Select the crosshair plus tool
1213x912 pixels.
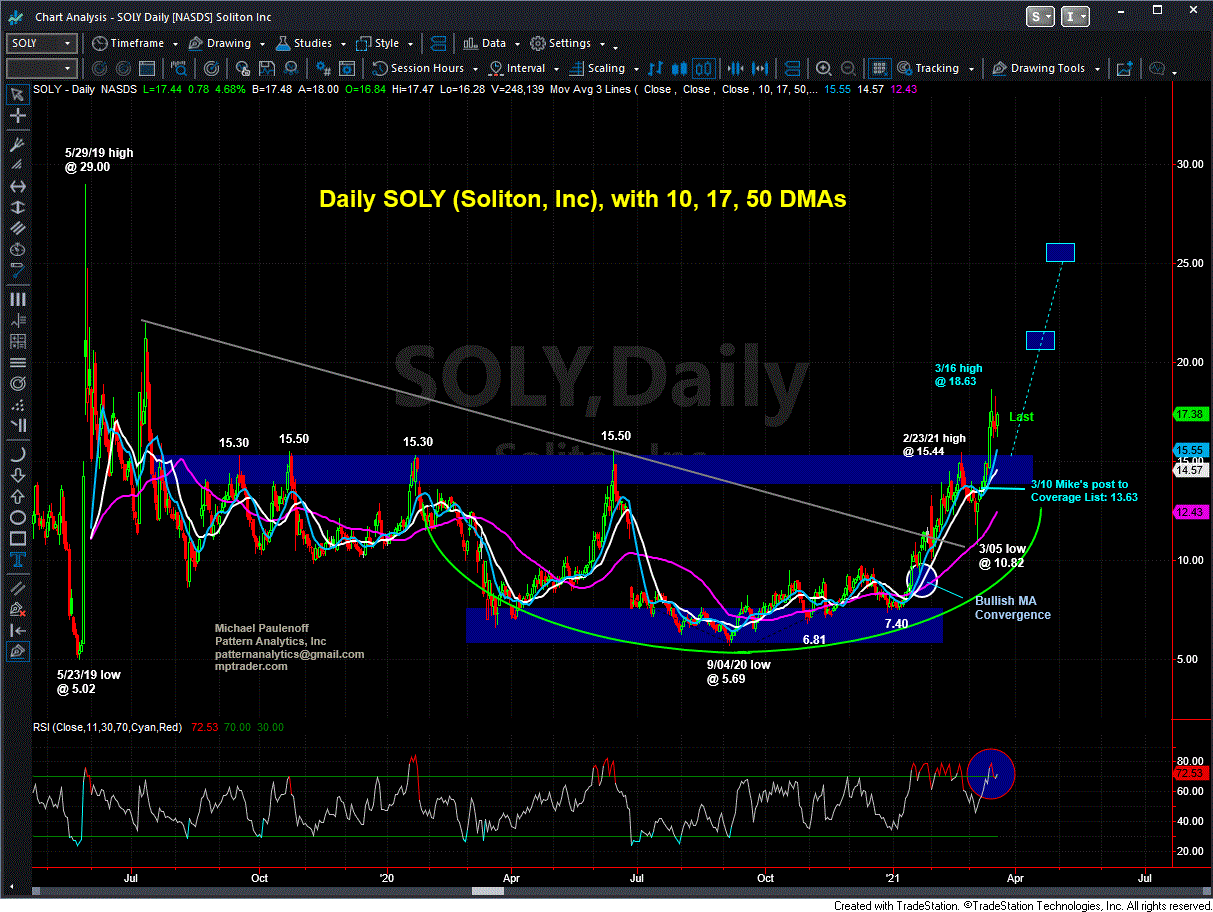pos(17,116)
